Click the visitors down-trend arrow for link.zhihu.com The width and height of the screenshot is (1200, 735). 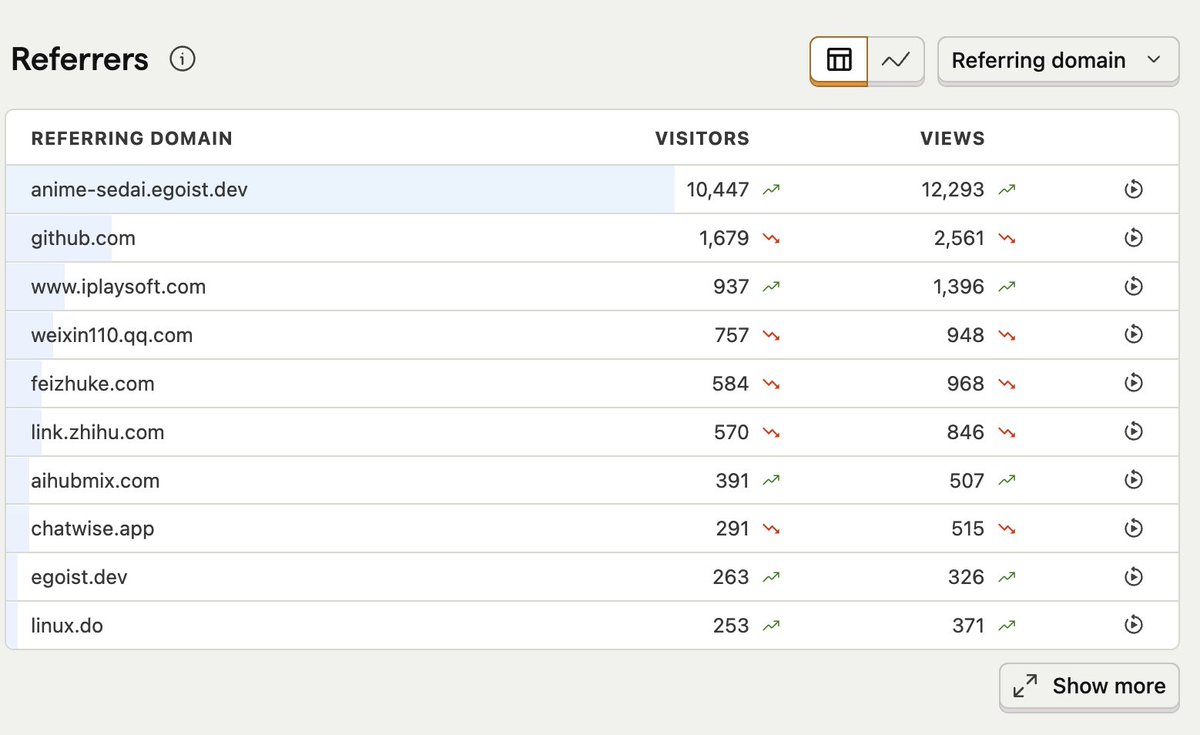(771, 432)
